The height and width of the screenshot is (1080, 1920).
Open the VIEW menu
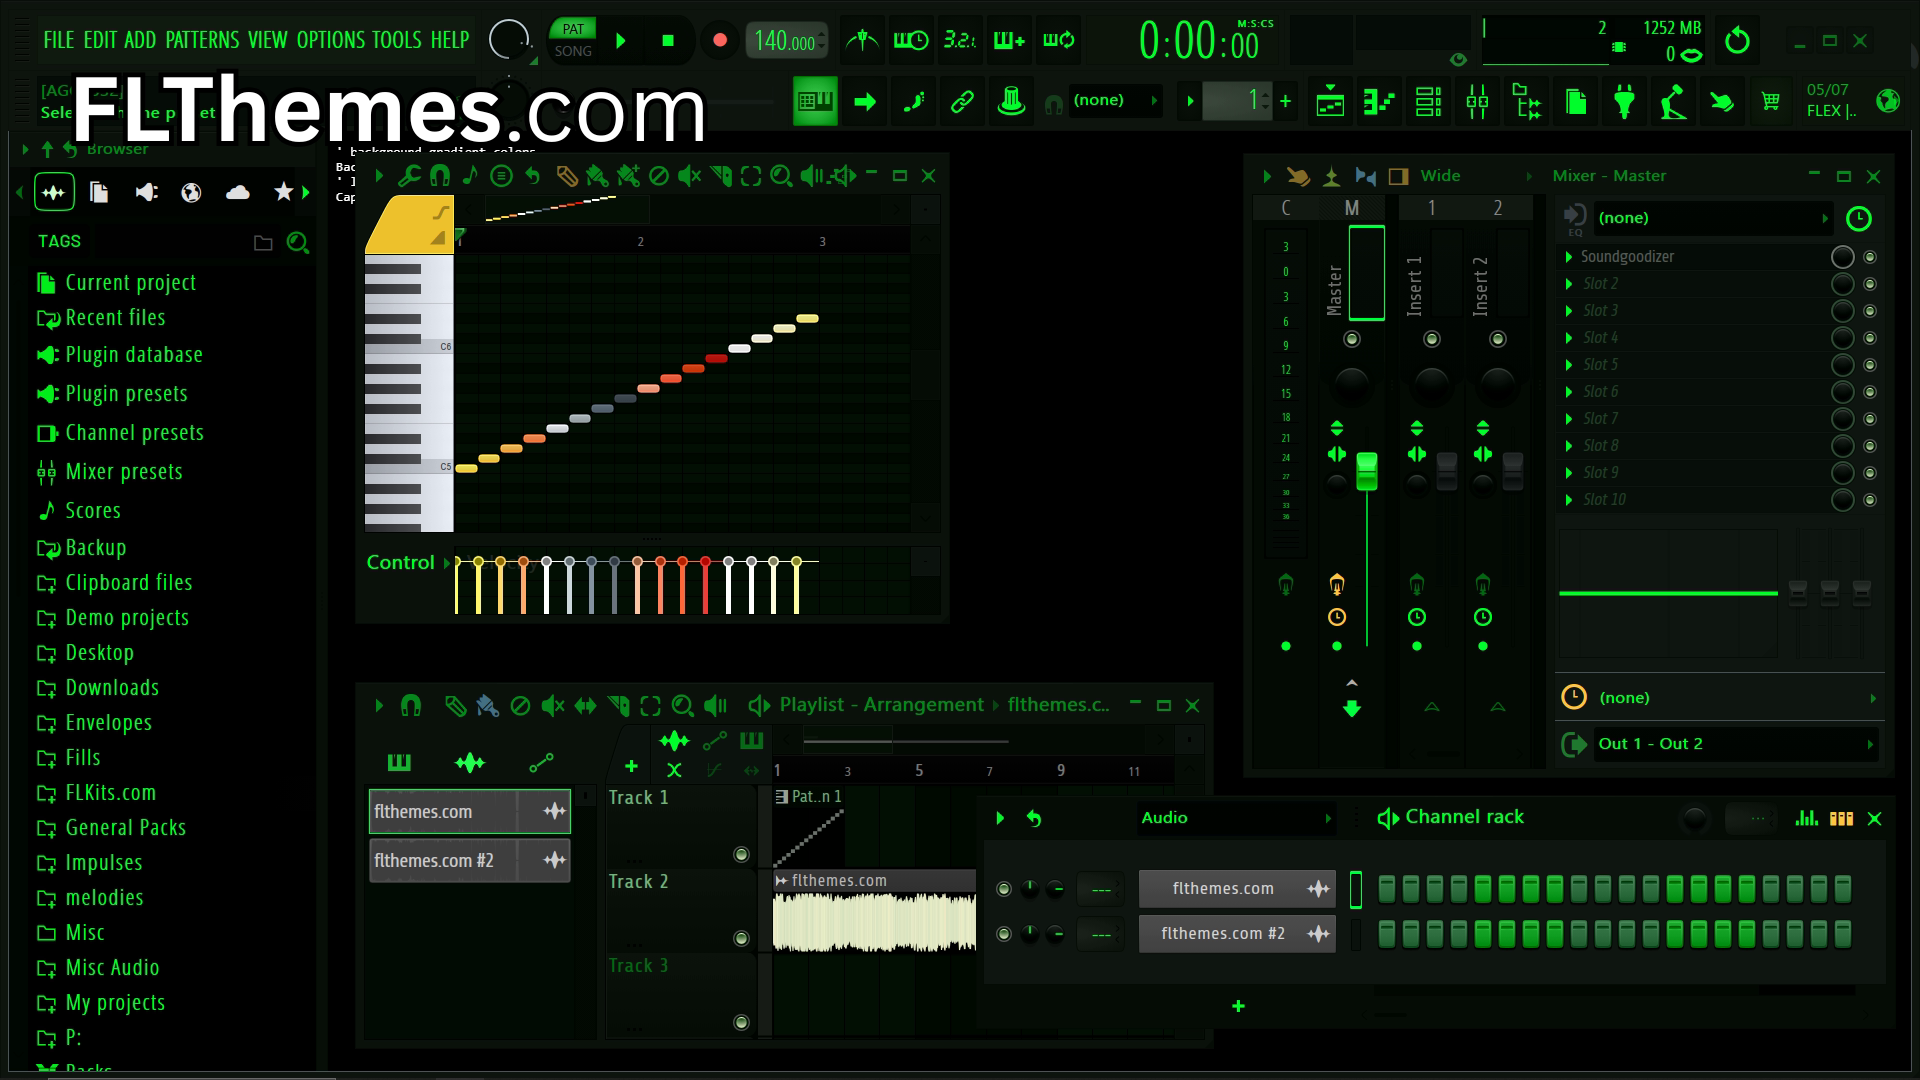pyautogui.click(x=268, y=40)
